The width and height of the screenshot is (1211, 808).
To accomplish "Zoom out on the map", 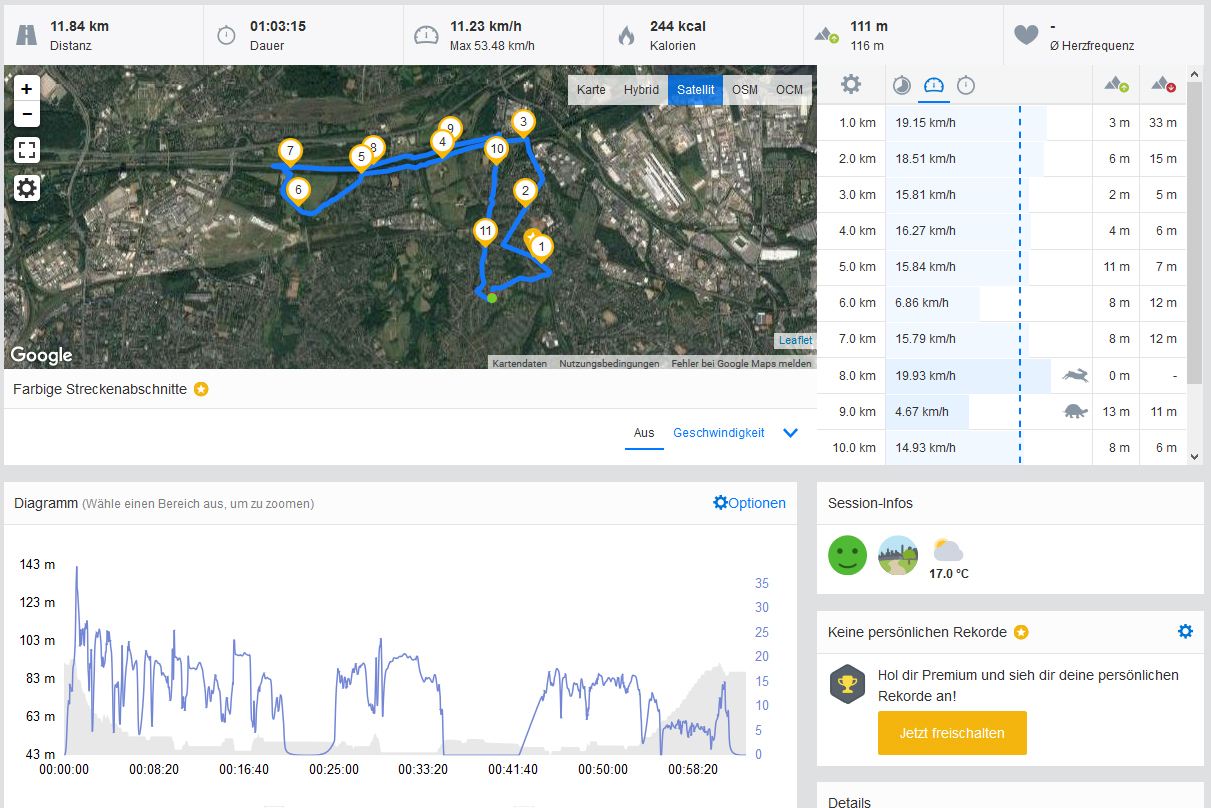I will (x=27, y=114).
